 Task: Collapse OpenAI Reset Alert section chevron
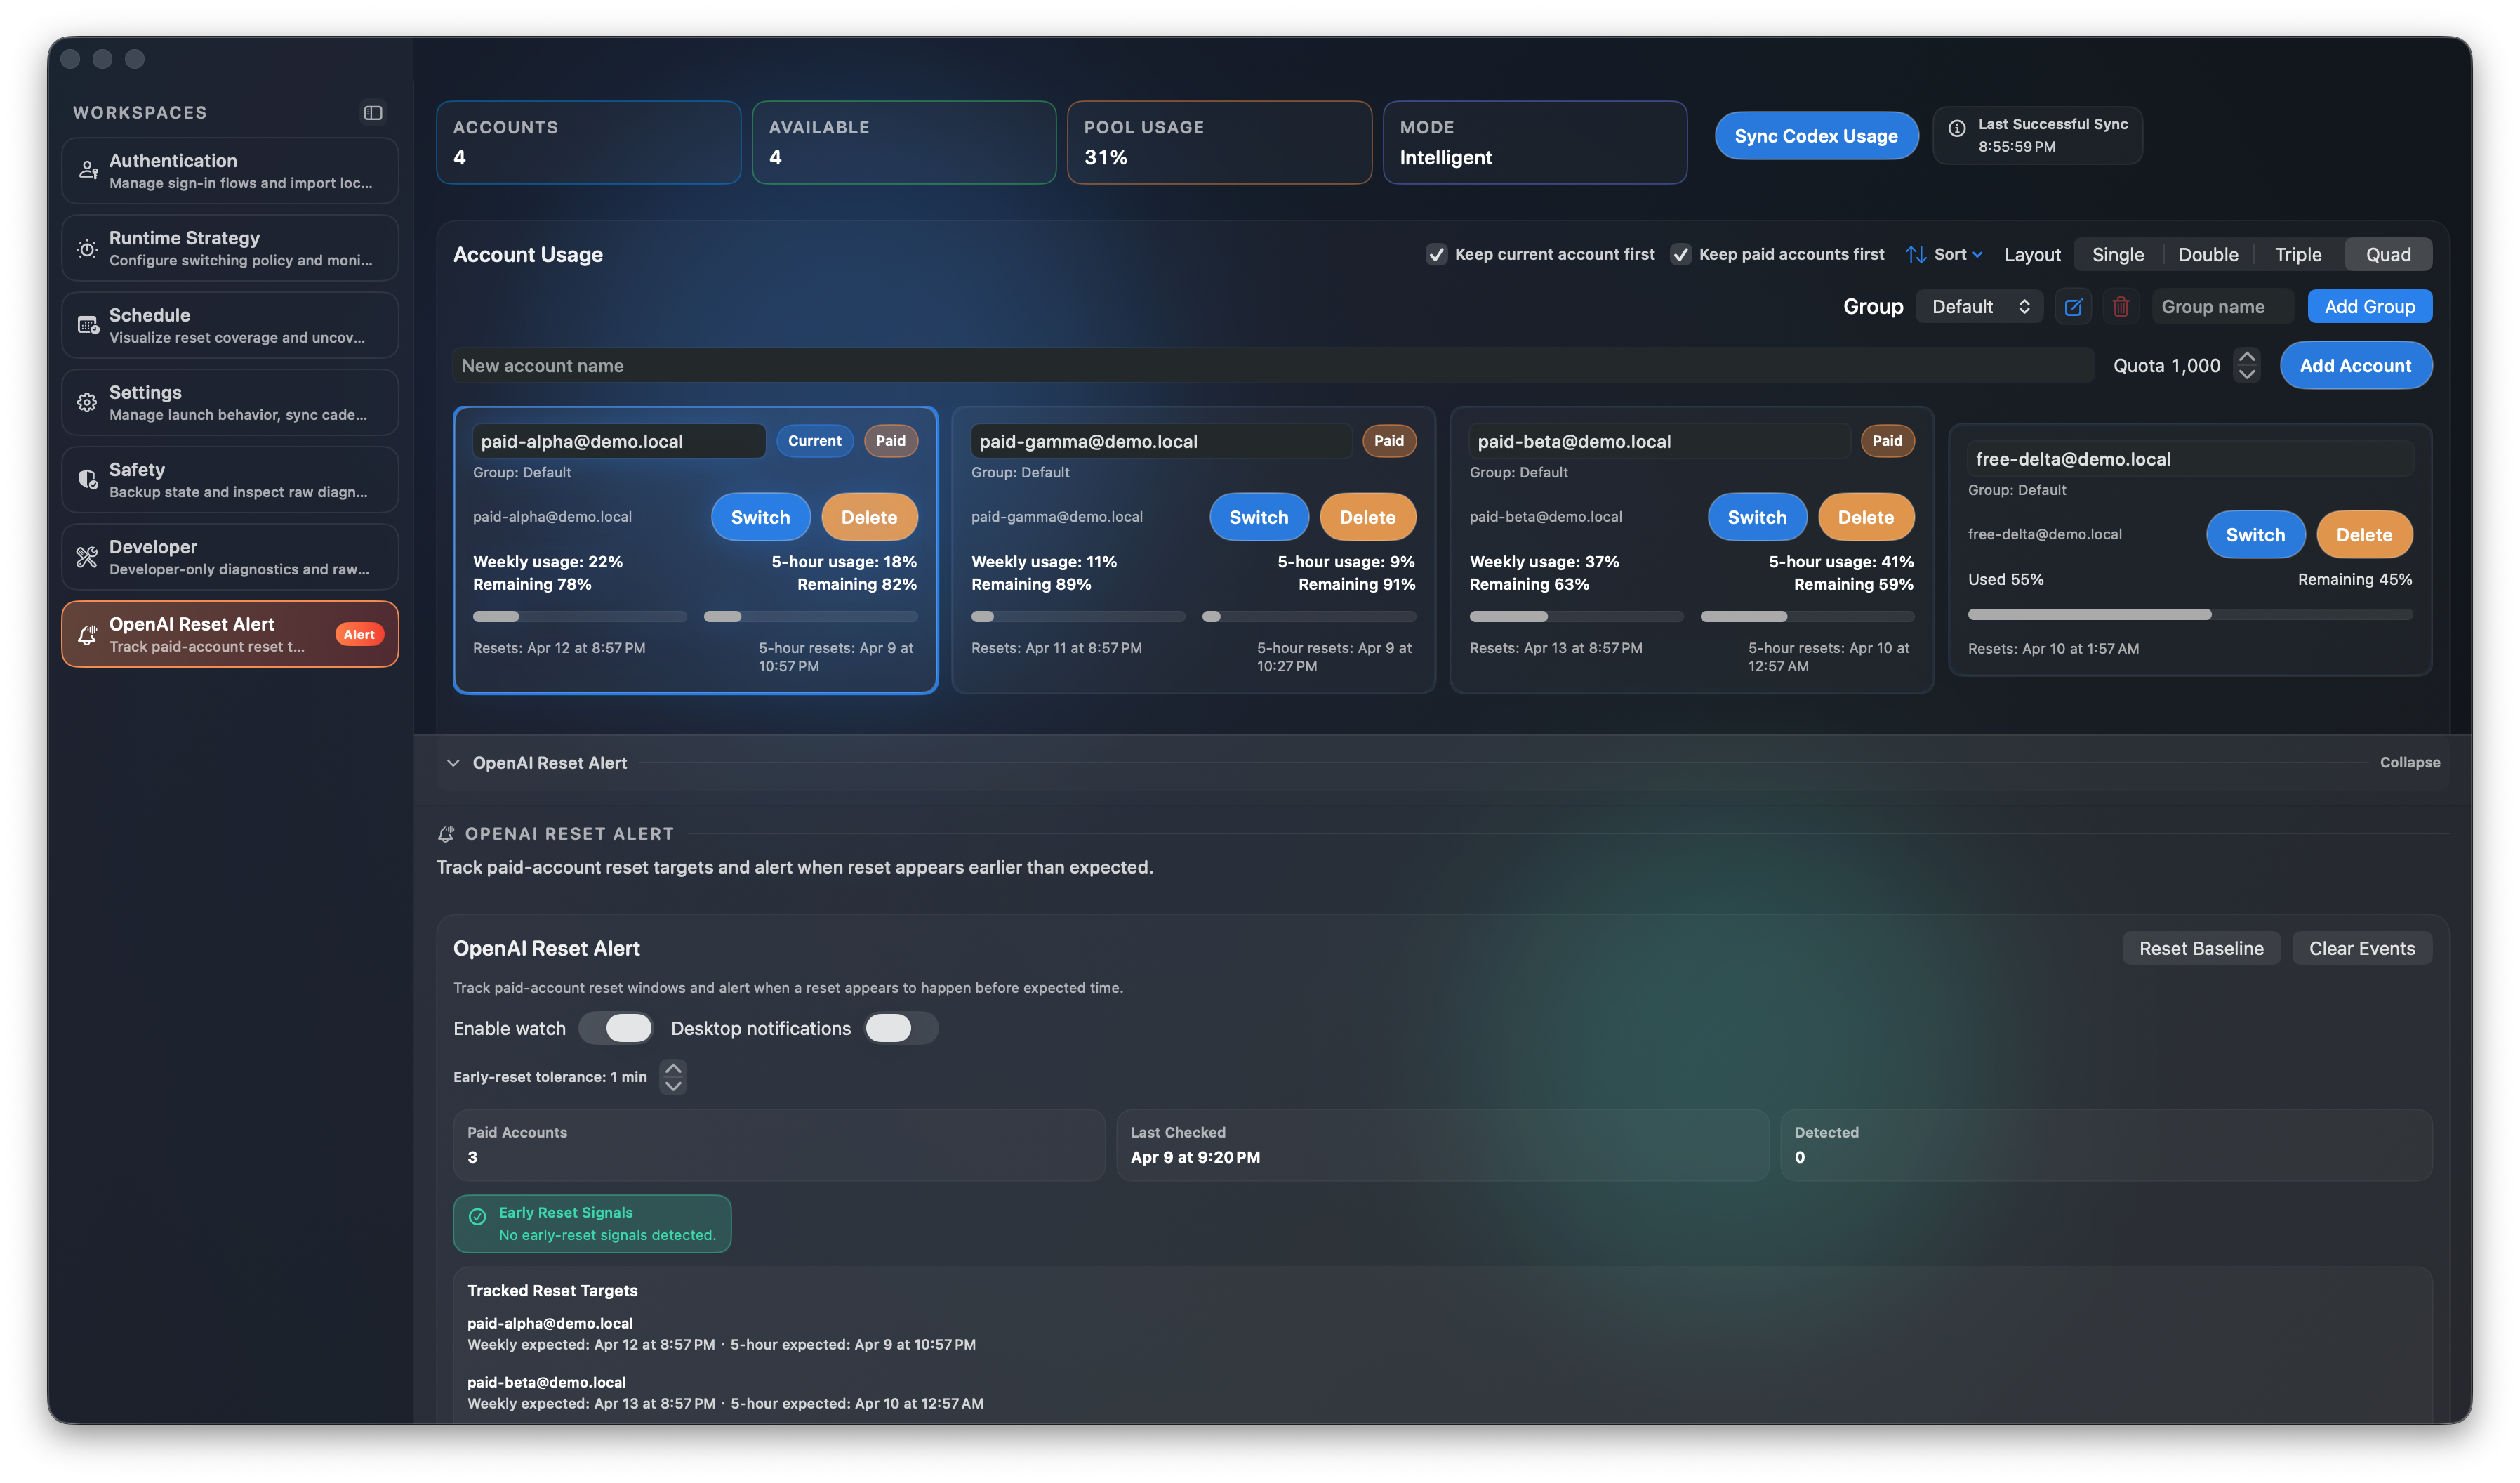pos(453,763)
